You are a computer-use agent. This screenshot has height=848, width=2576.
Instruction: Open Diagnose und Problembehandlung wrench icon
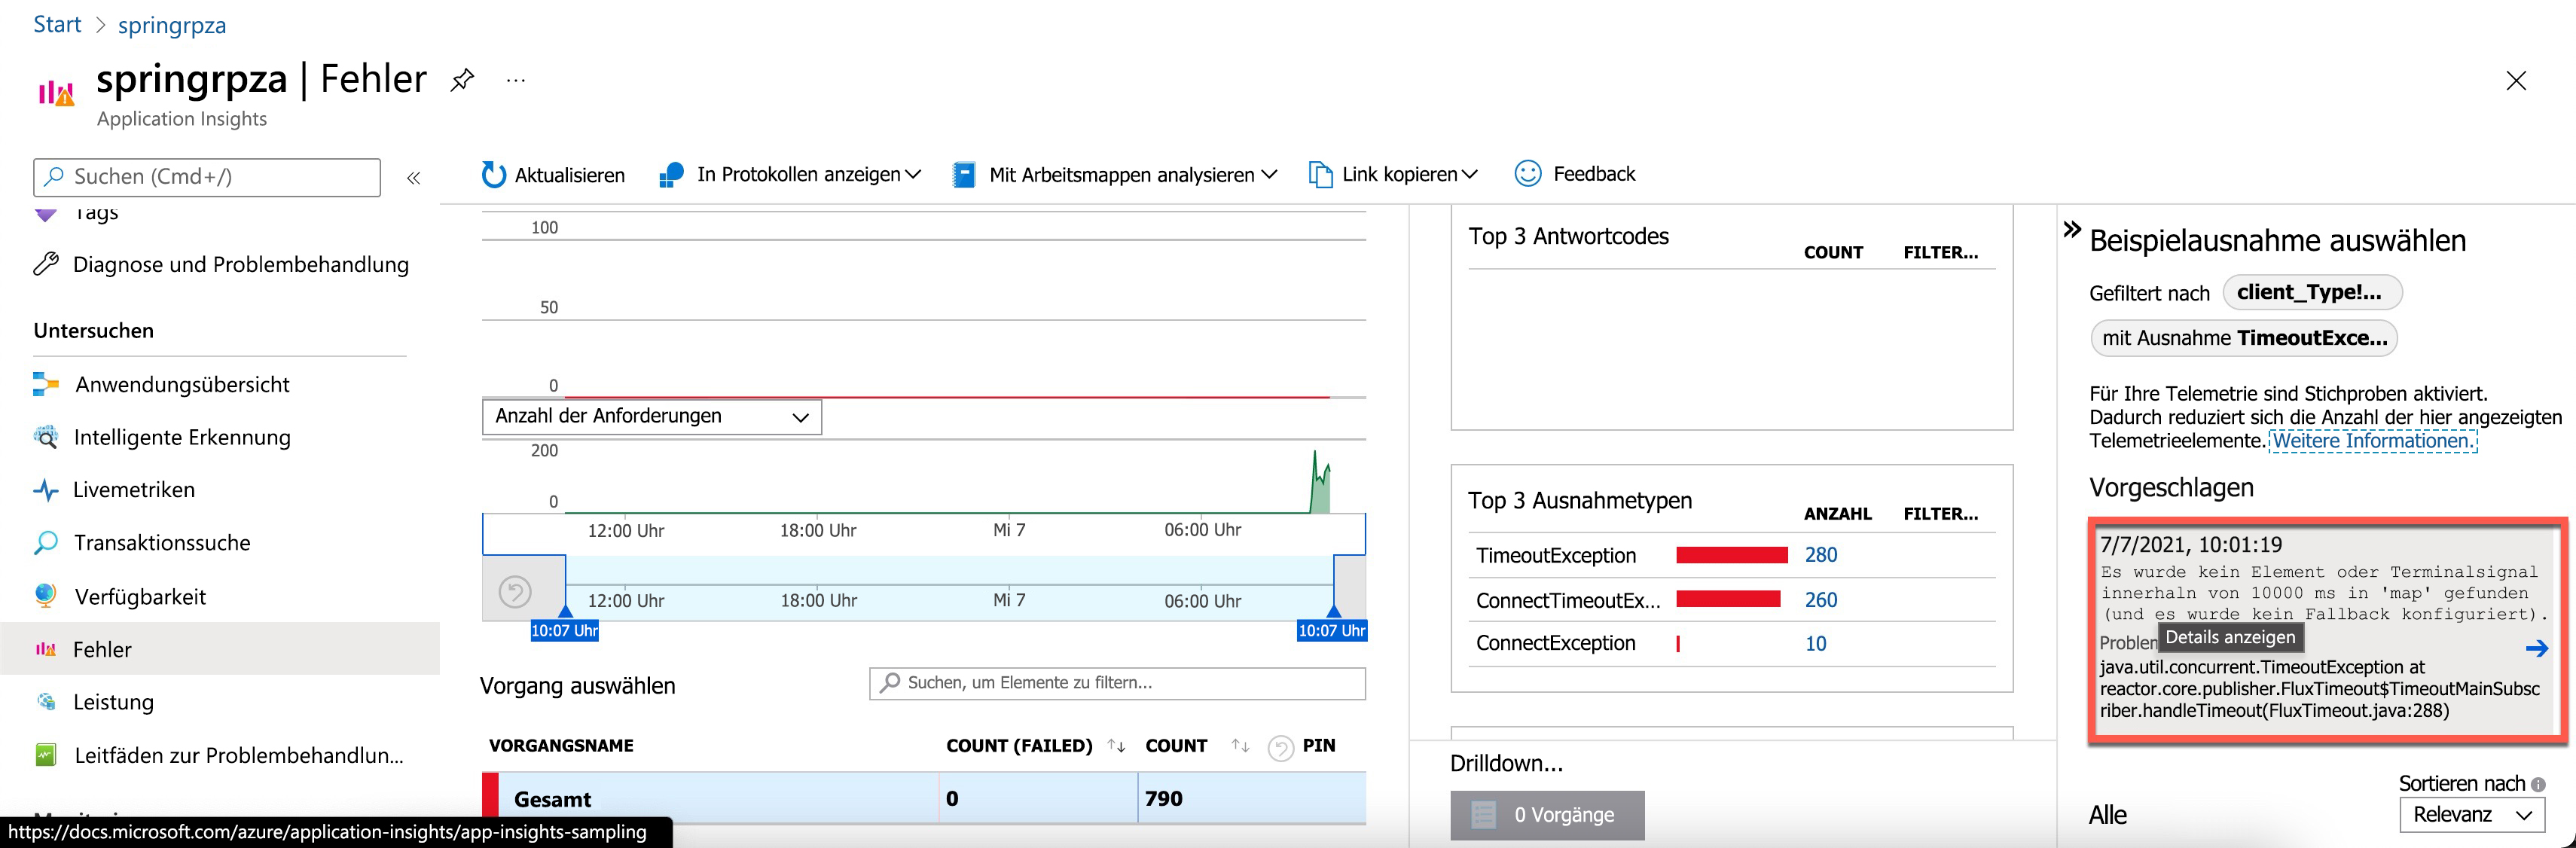click(45, 264)
